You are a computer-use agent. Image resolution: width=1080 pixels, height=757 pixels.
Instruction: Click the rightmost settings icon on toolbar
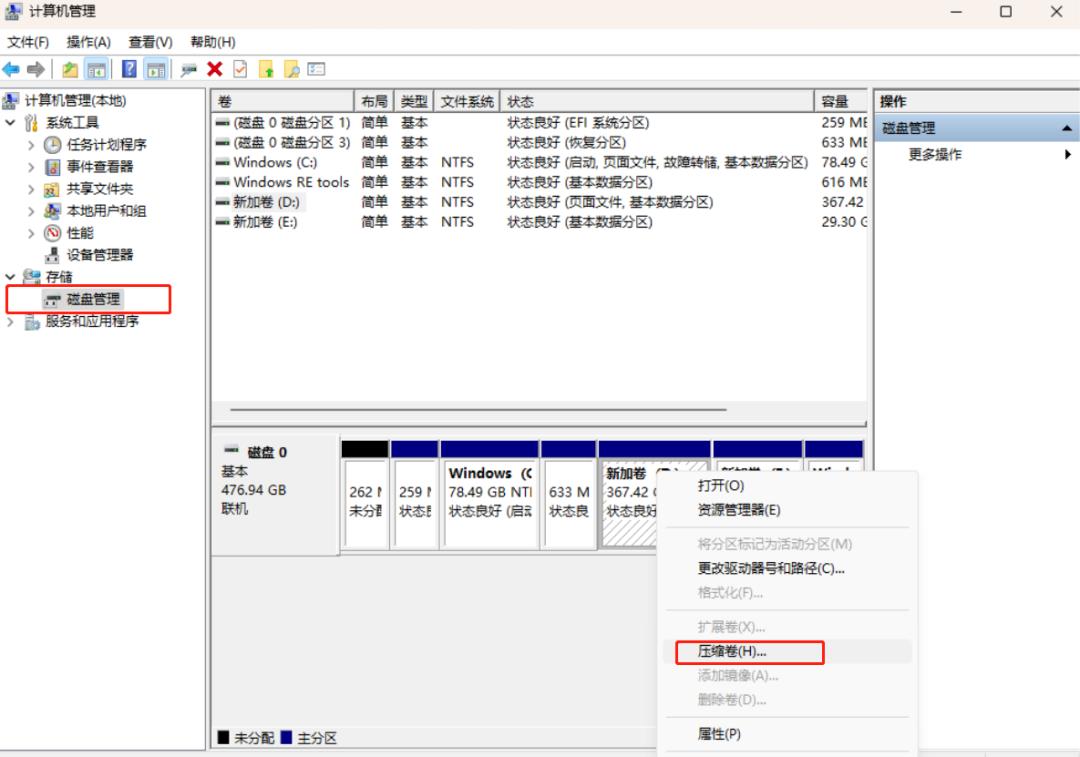(x=318, y=69)
